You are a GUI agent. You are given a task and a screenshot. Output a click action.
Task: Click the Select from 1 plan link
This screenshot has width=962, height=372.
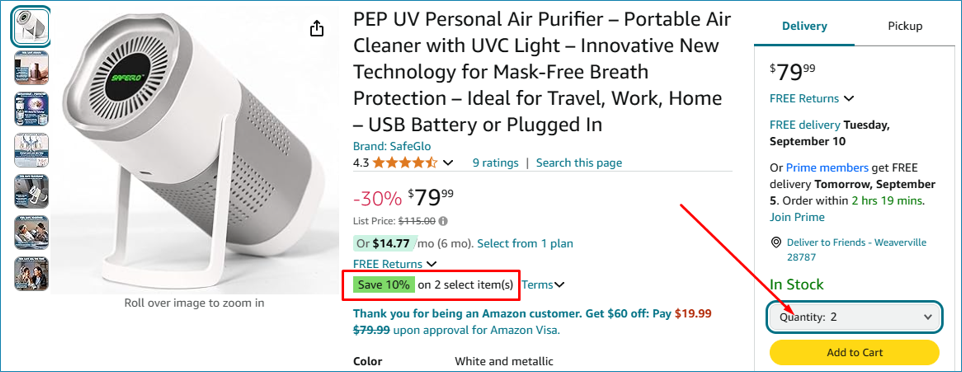pyautogui.click(x=525, y=243)
